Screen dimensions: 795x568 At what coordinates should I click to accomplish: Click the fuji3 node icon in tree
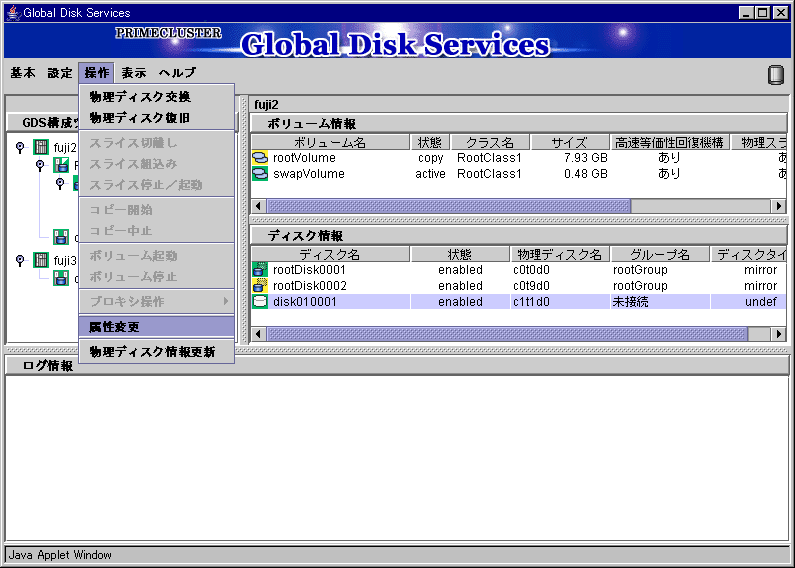point(41,260)
